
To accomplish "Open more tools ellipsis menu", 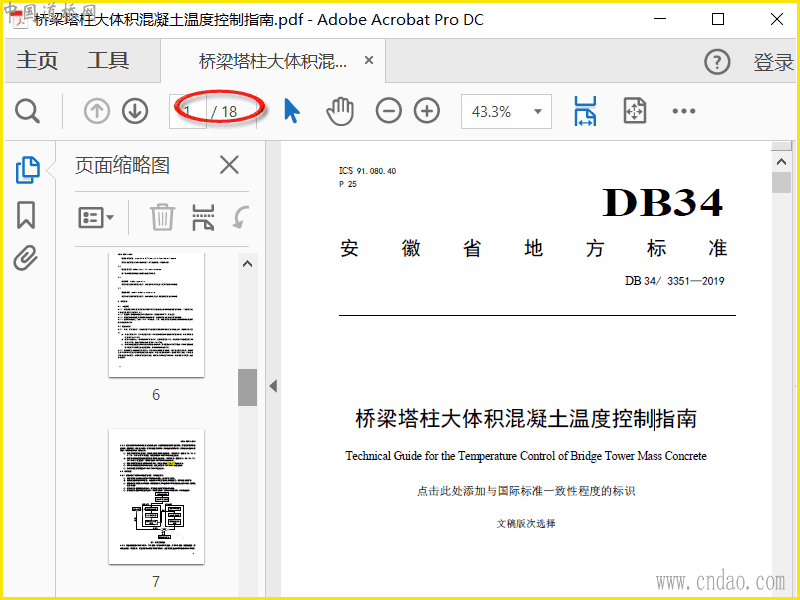I will 684,111.
